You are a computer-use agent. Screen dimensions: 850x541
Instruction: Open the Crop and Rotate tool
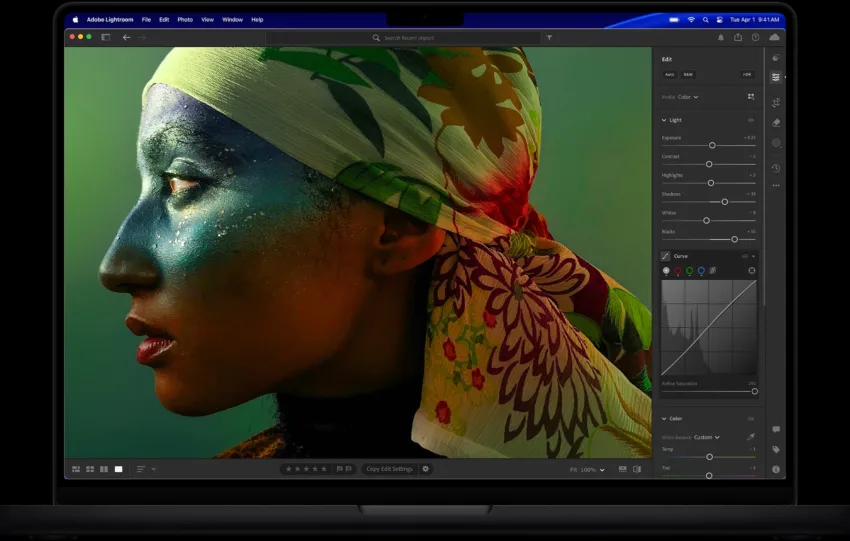[x=776, y=102]
